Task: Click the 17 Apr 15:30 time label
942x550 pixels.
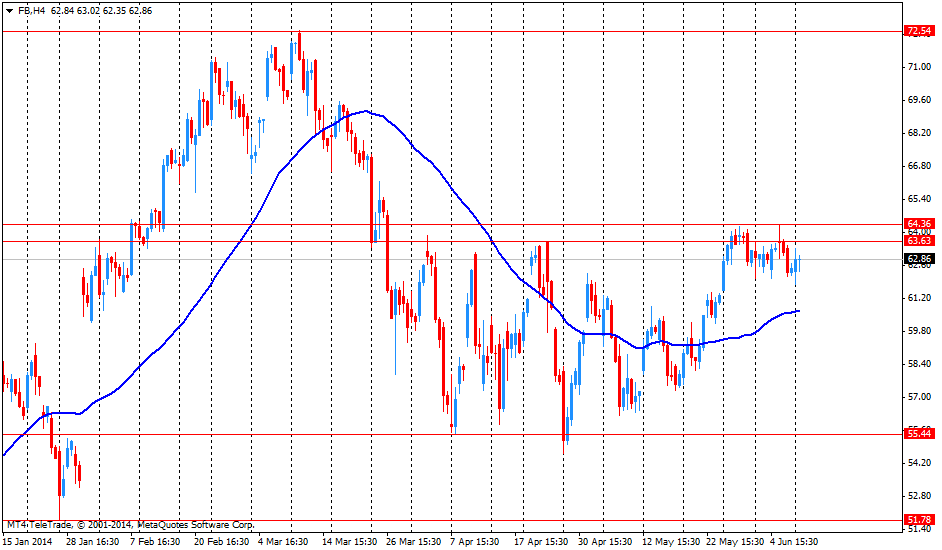Action: coord(541,542)
